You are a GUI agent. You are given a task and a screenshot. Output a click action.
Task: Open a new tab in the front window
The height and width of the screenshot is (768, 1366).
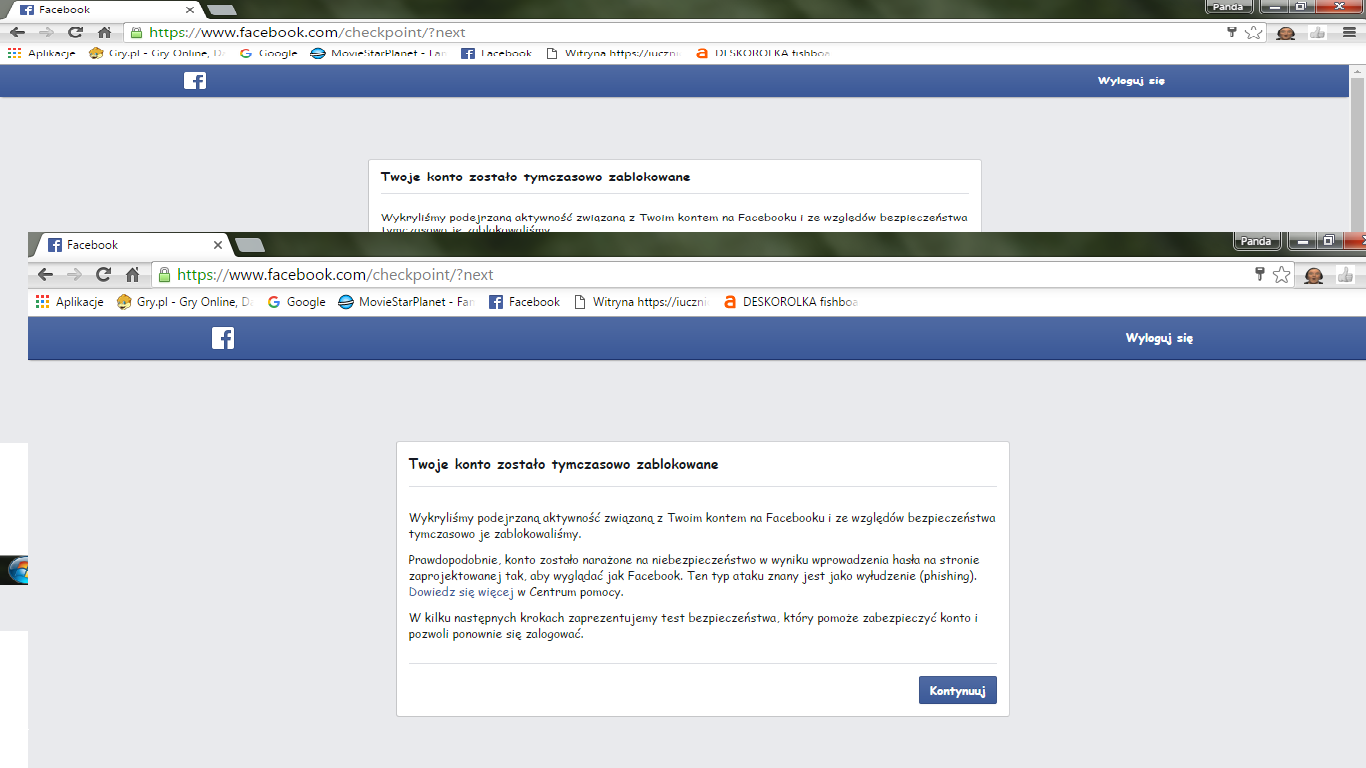point(249,245)
